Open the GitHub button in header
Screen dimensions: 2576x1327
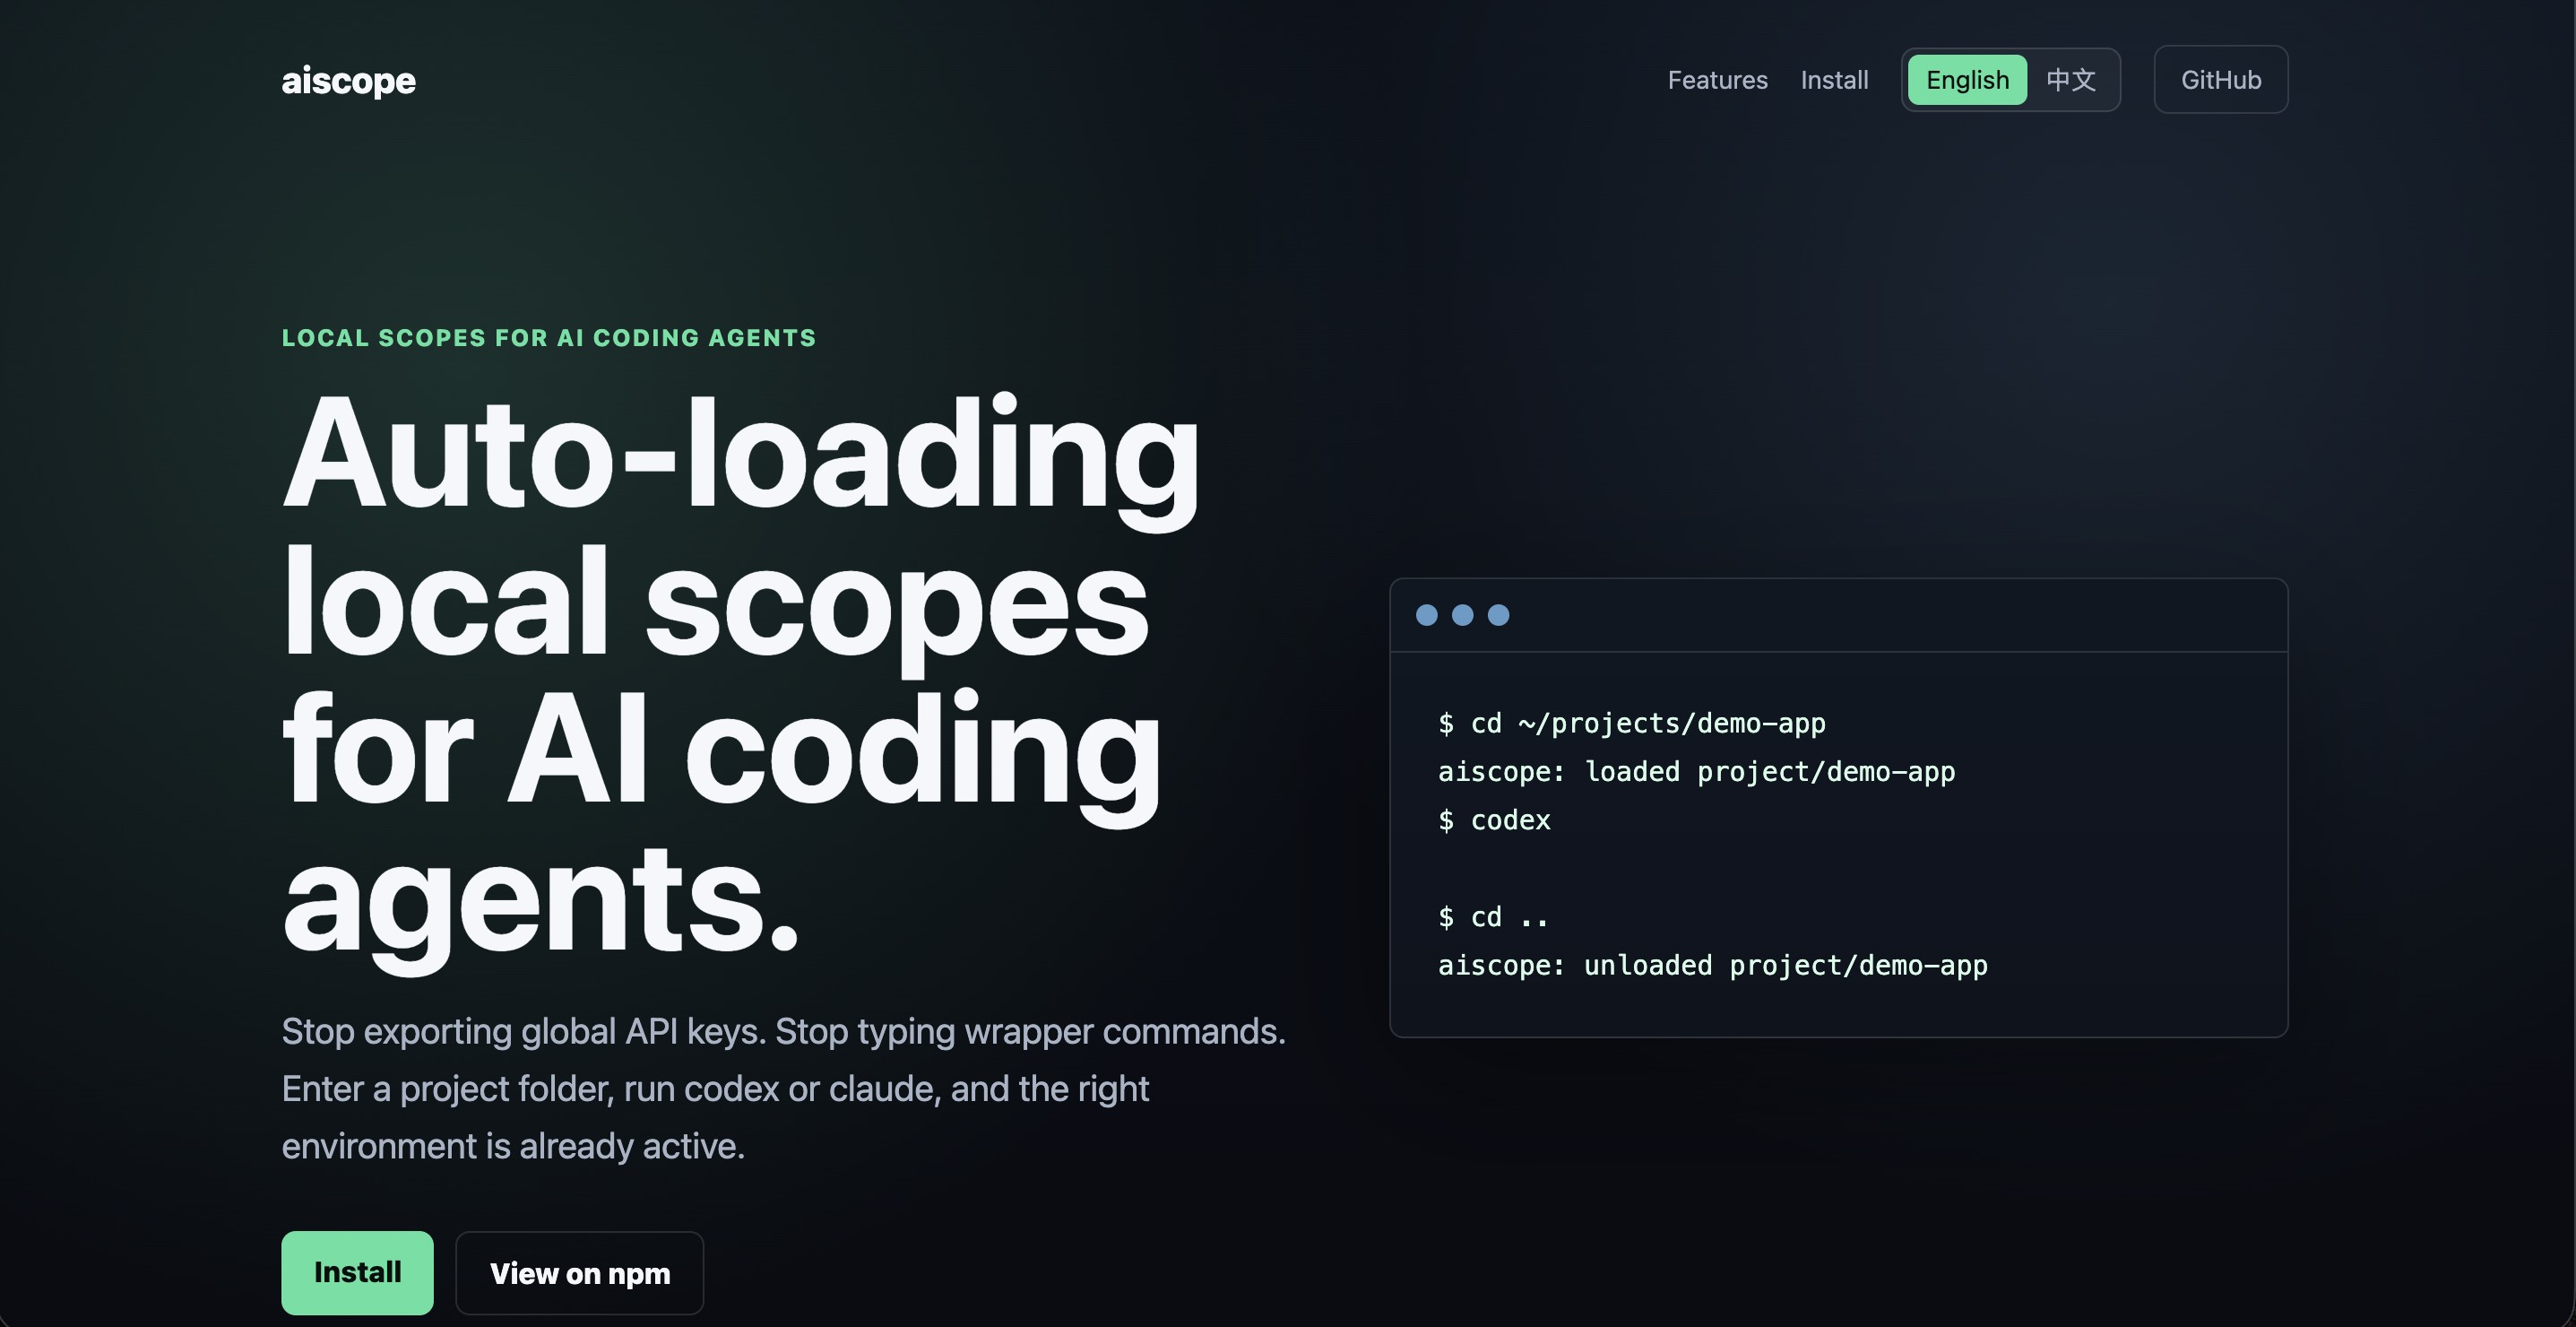(x=2220, y=80)
